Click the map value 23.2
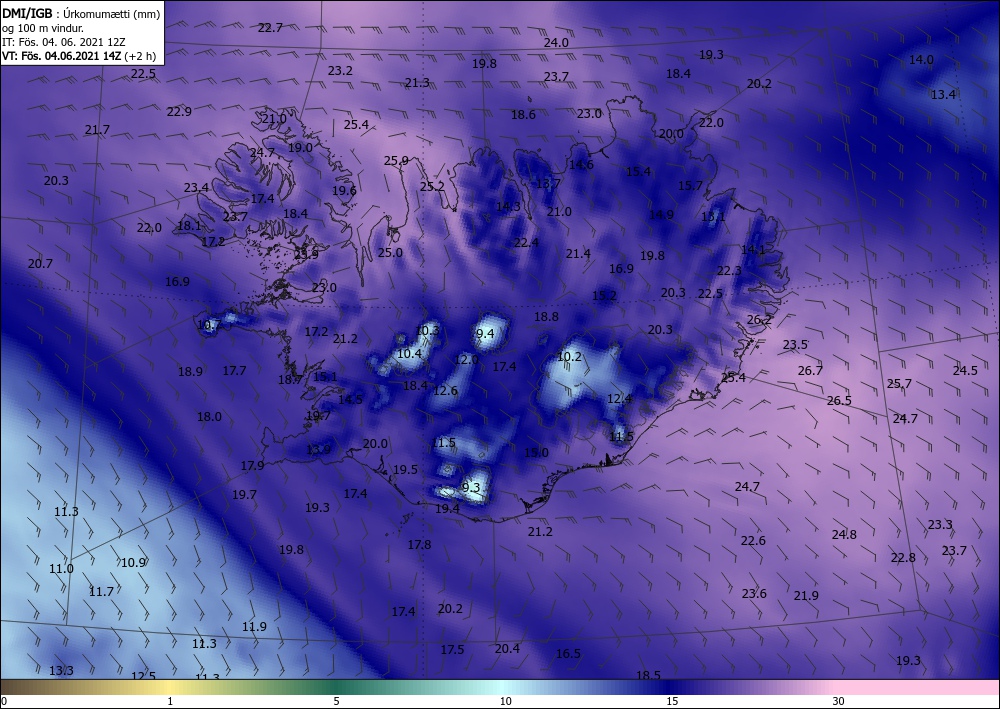Image resolution: width=1000 pixels, height=709 pixels. [x=340, y=71]
